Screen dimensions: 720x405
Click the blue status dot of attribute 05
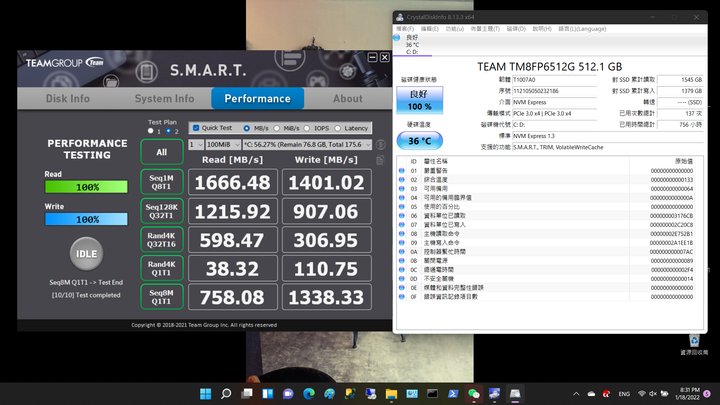(x=402, y=207)
